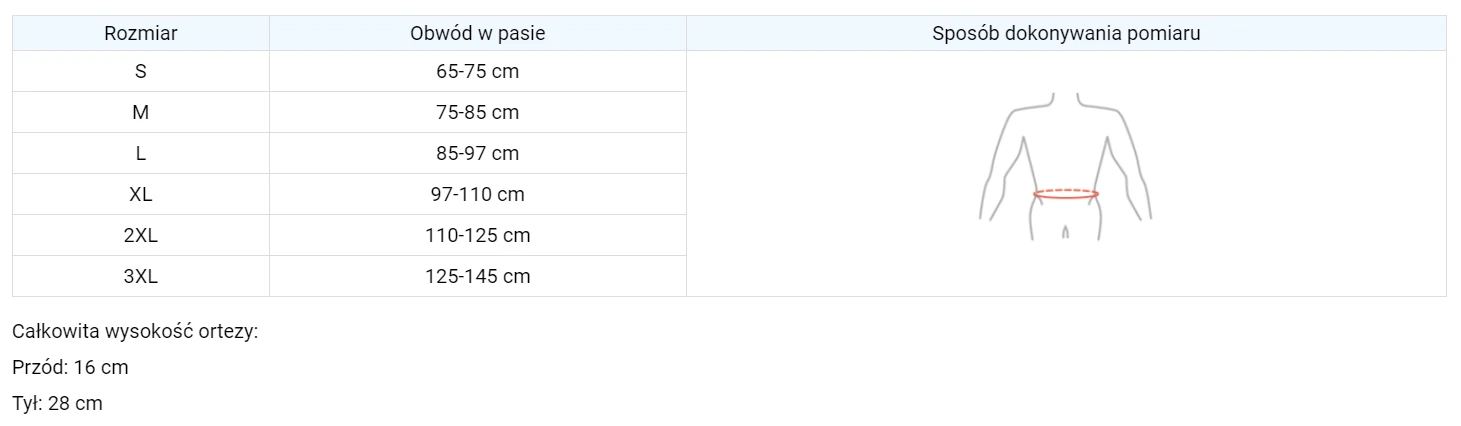Click the size XL cell

point(141,195)
